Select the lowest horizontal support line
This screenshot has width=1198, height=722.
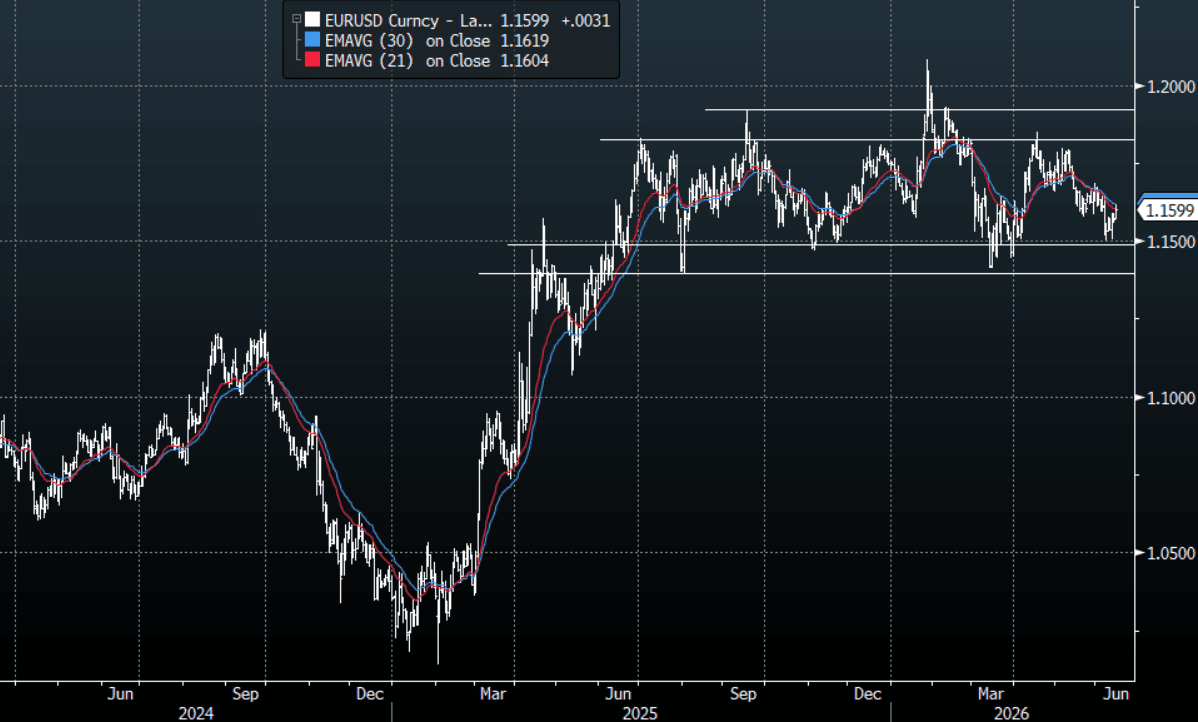click(806, 273)
